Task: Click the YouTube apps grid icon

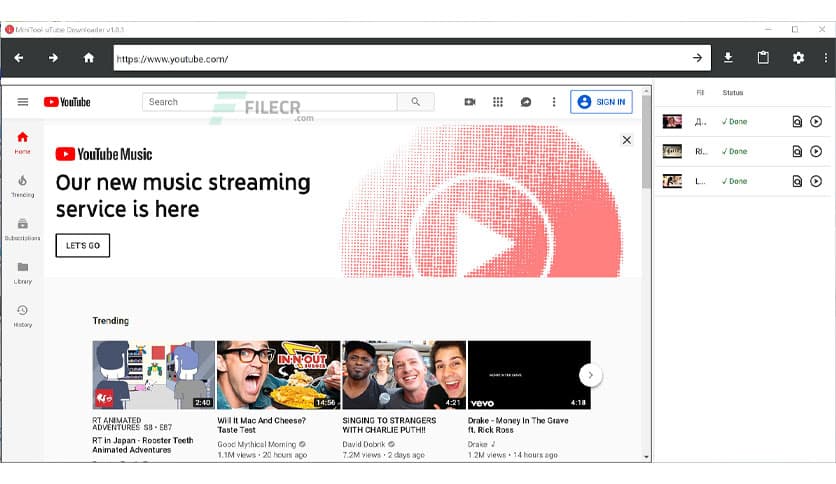Action: point(498,102)
